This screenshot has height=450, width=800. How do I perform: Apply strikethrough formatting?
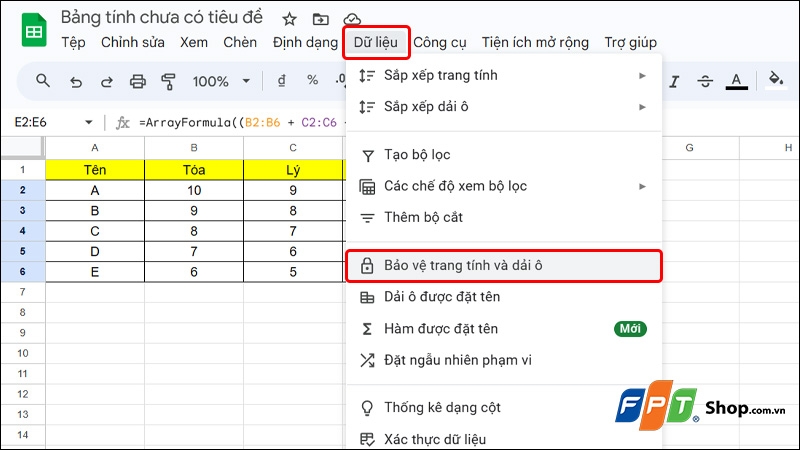pos(705,81)
